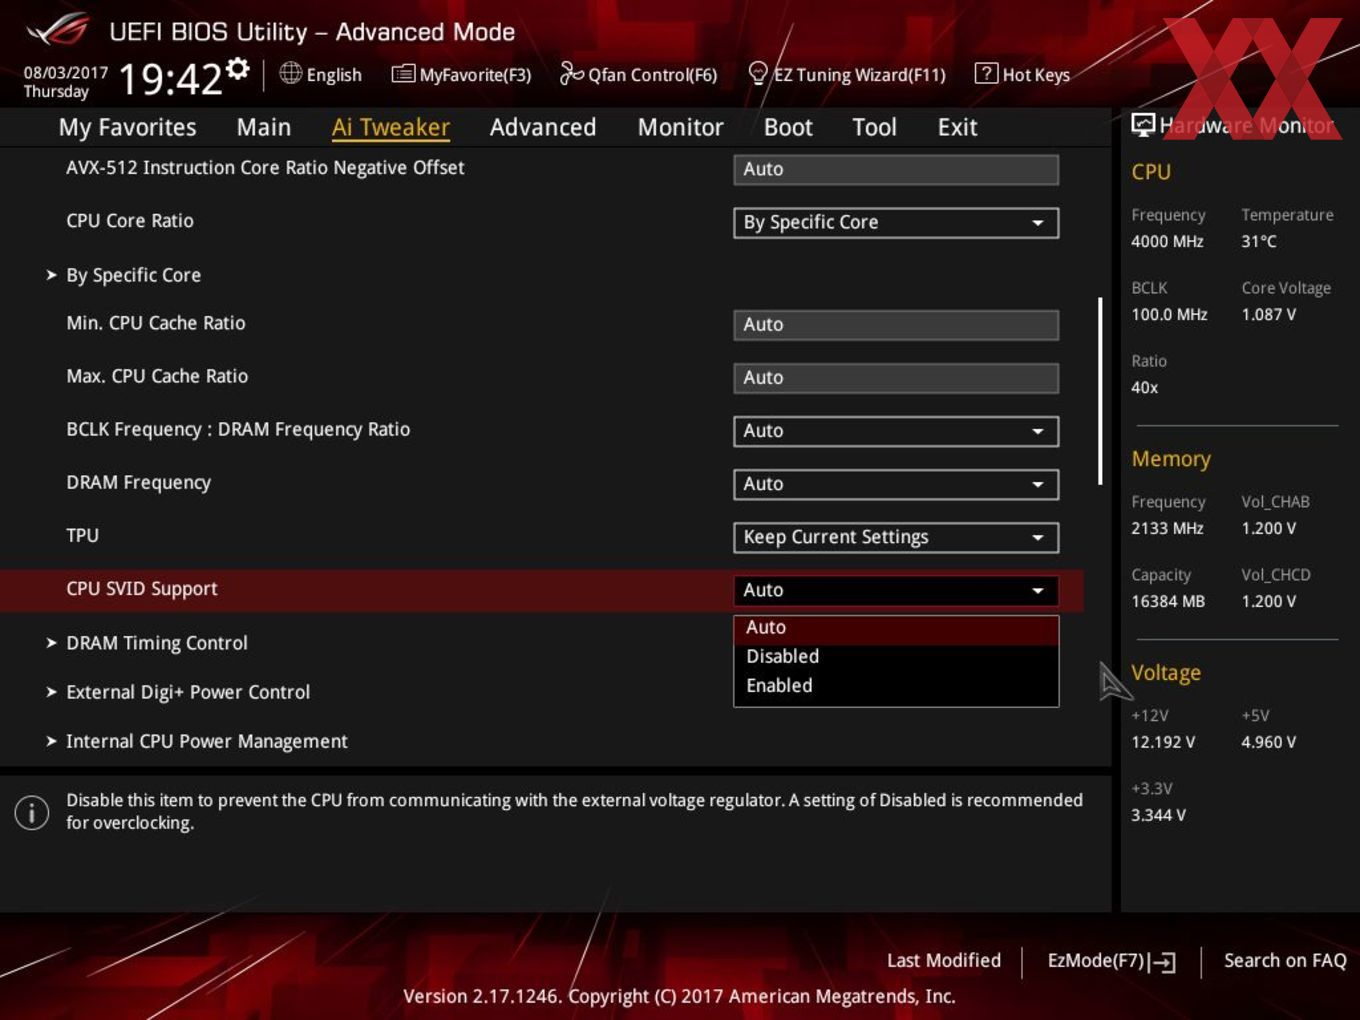Click Search on FAQ

coord(1285,960)
